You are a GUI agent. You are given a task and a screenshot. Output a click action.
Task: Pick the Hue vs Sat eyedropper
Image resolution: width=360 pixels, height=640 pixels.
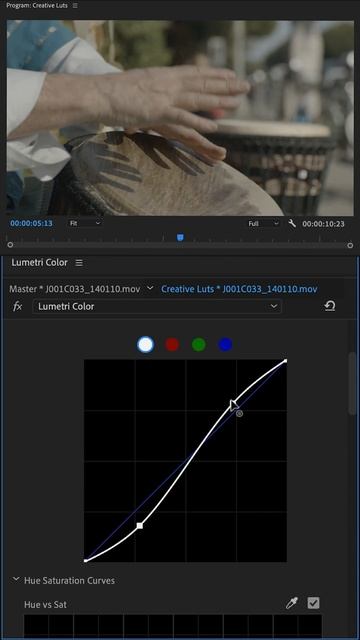[291, 603]
